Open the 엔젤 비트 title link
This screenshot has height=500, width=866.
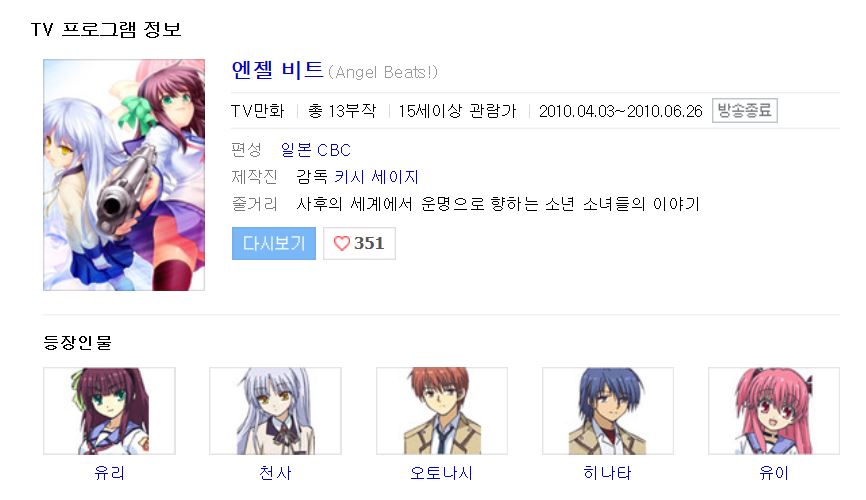[277, 70]
